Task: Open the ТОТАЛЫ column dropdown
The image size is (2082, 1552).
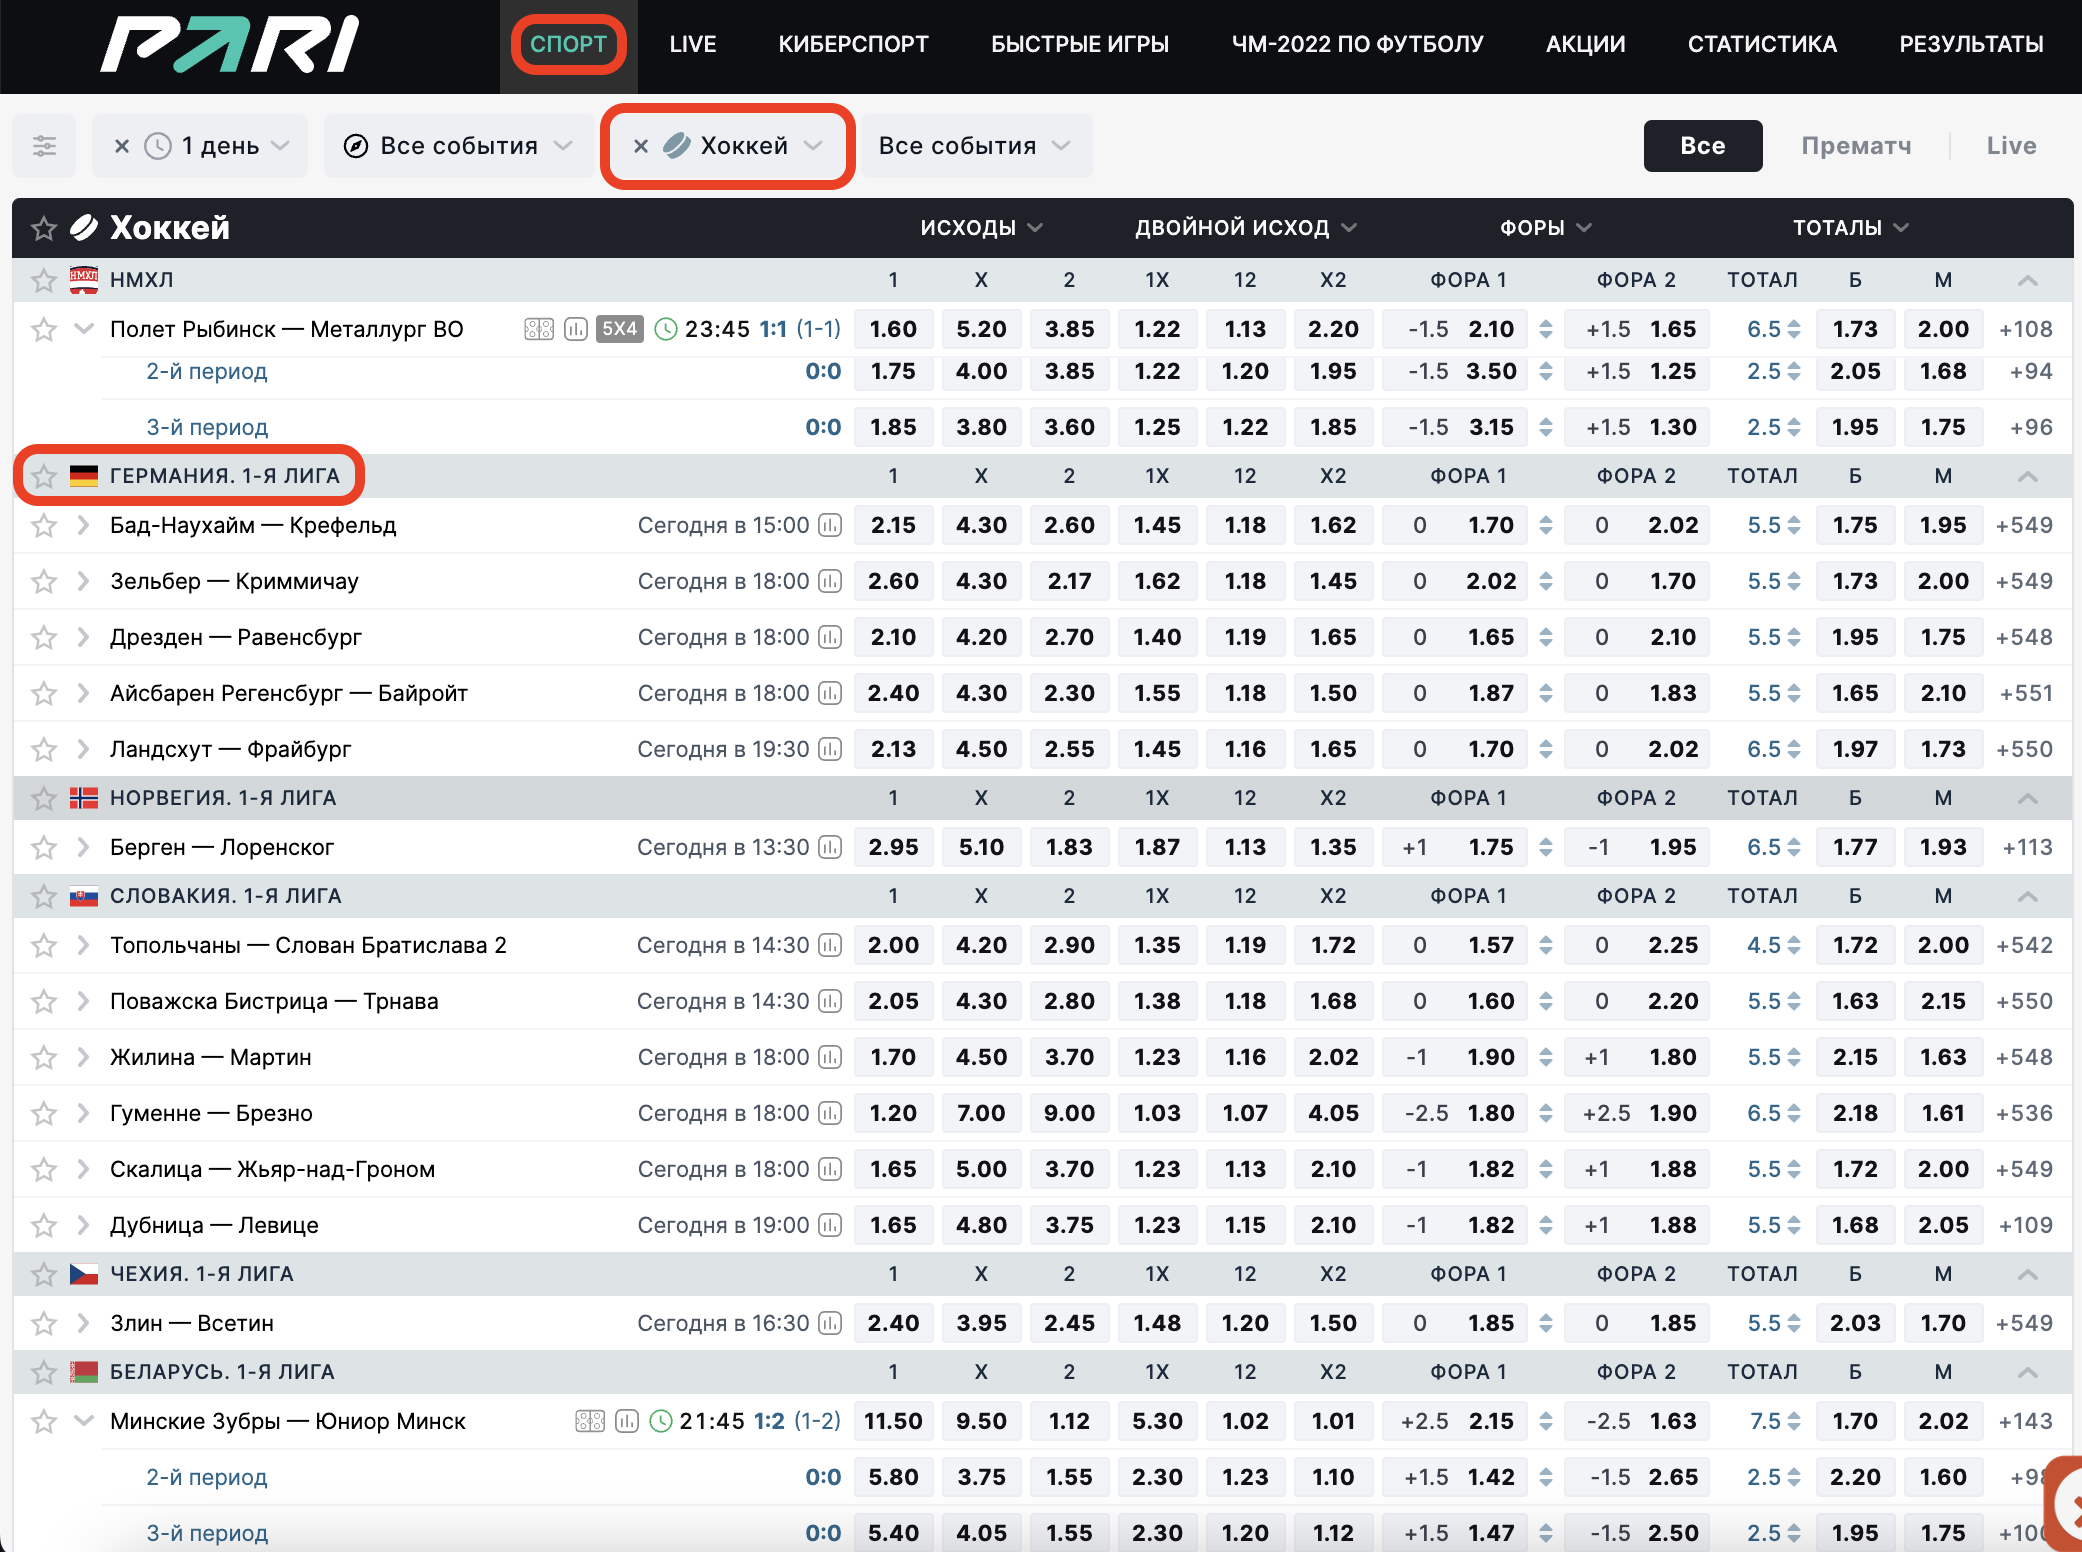Action: [x=1850, y=228]
